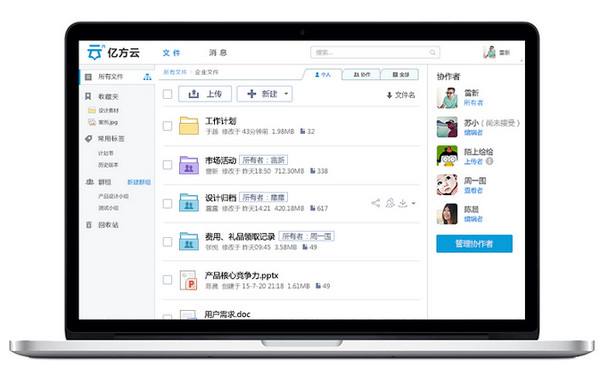Open the first group under 群组
The height and width of the screenshot is (384, 600).
click(113, 196)
